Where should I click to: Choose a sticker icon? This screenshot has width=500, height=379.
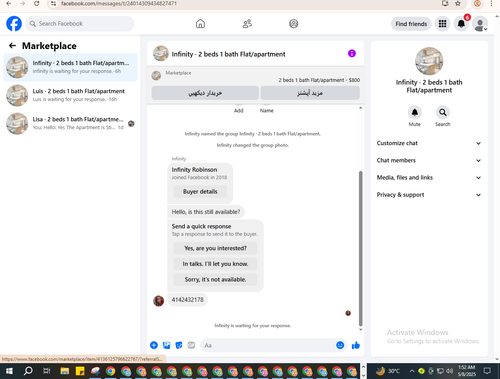179,345
